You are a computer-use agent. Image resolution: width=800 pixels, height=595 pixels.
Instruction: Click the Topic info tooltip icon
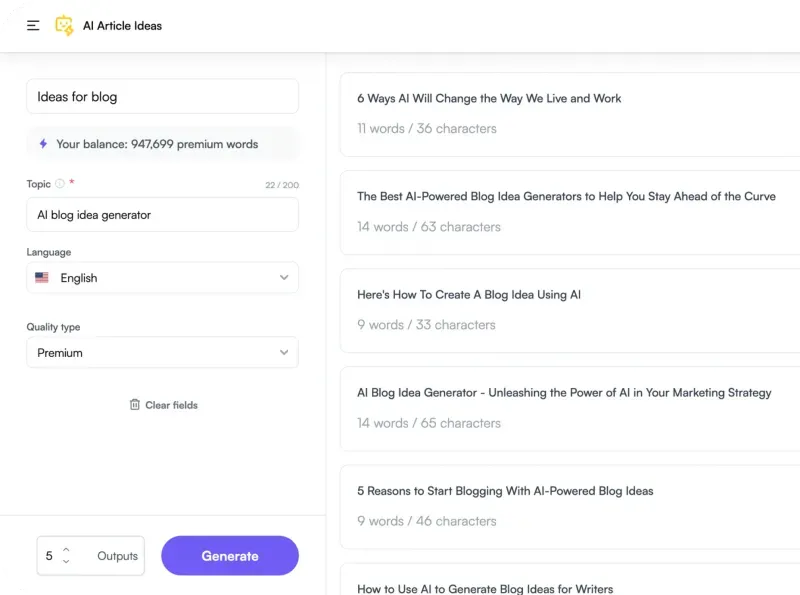[60, 184]
